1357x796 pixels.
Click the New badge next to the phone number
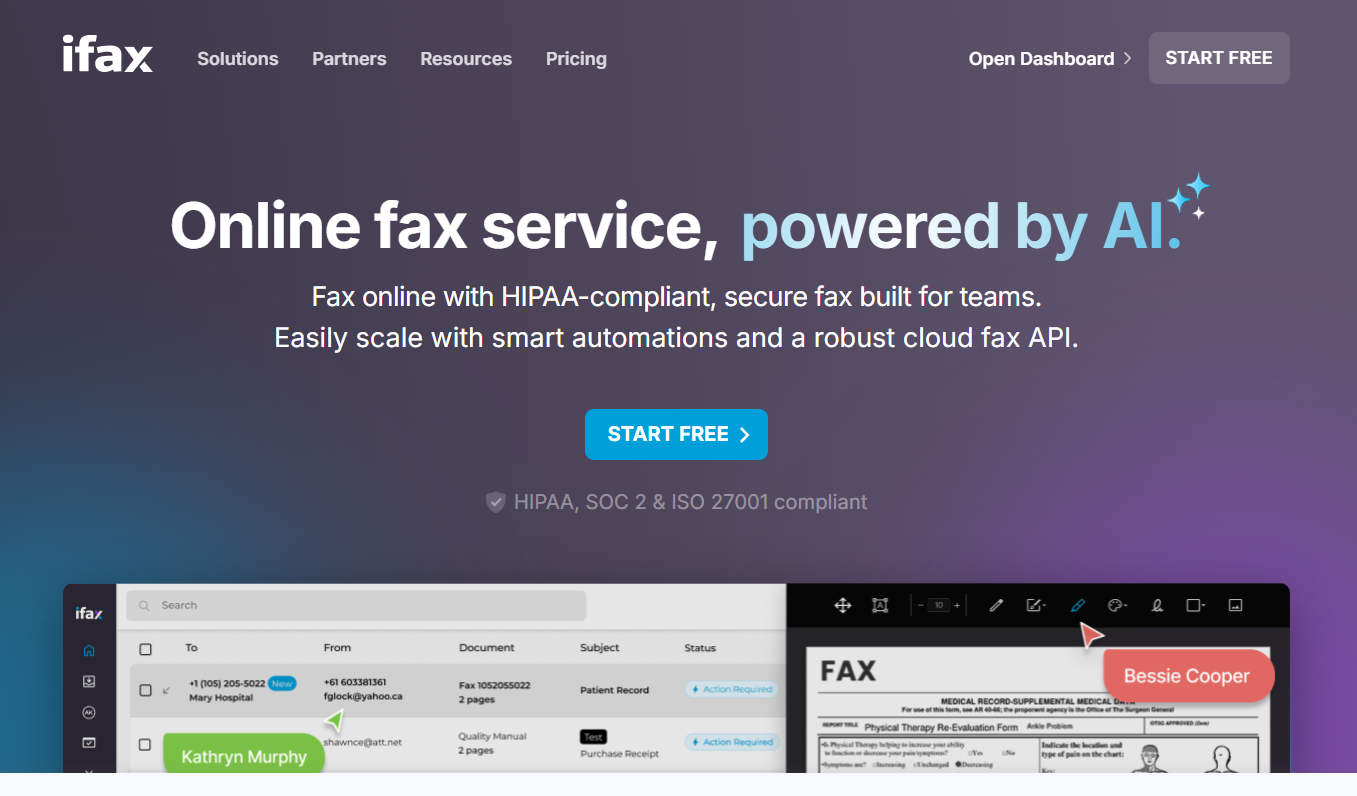(x=282, y=684)
